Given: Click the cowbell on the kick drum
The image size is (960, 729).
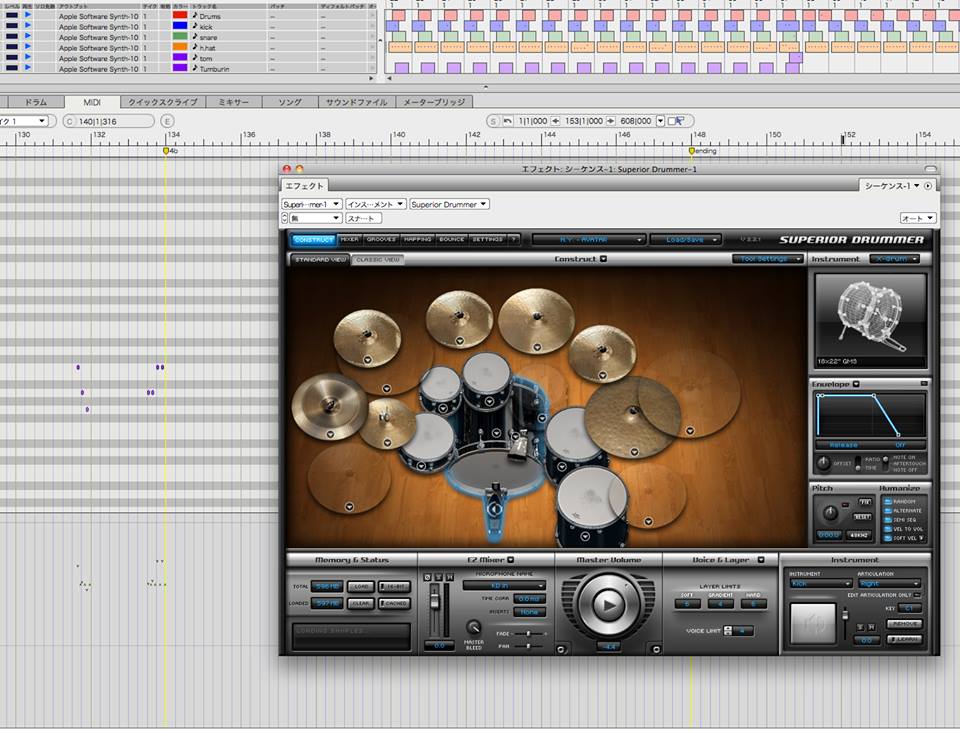Looking at the screenshot, I should 517,446.
